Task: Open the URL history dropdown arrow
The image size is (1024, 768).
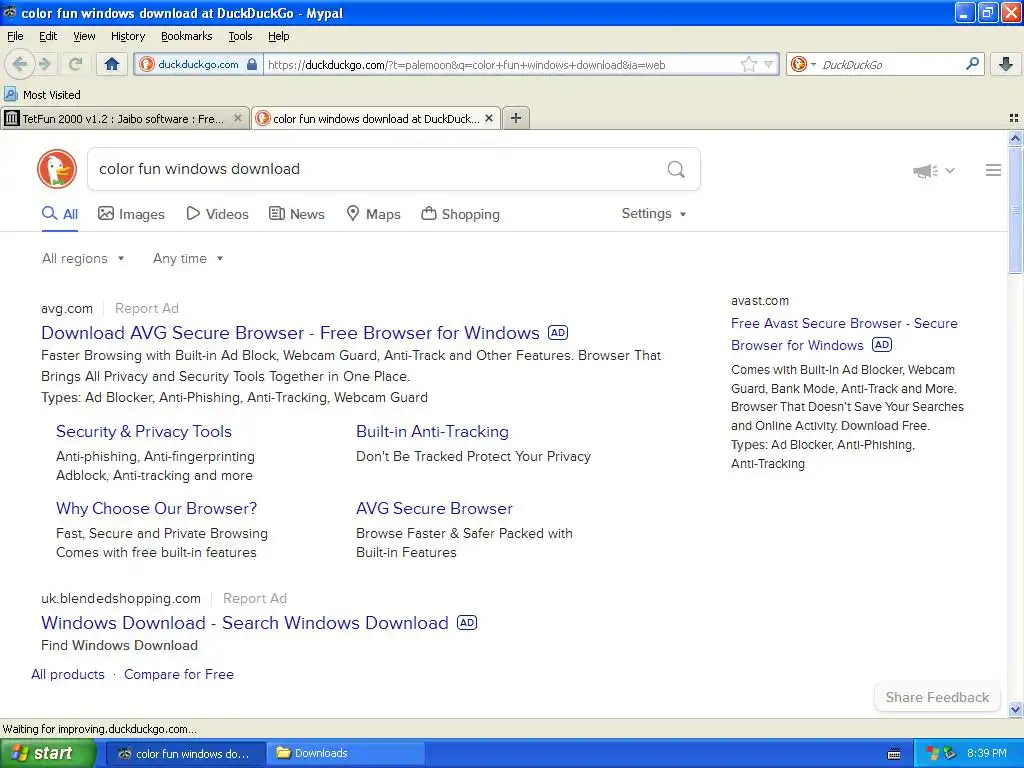Action: click(769, 64)
